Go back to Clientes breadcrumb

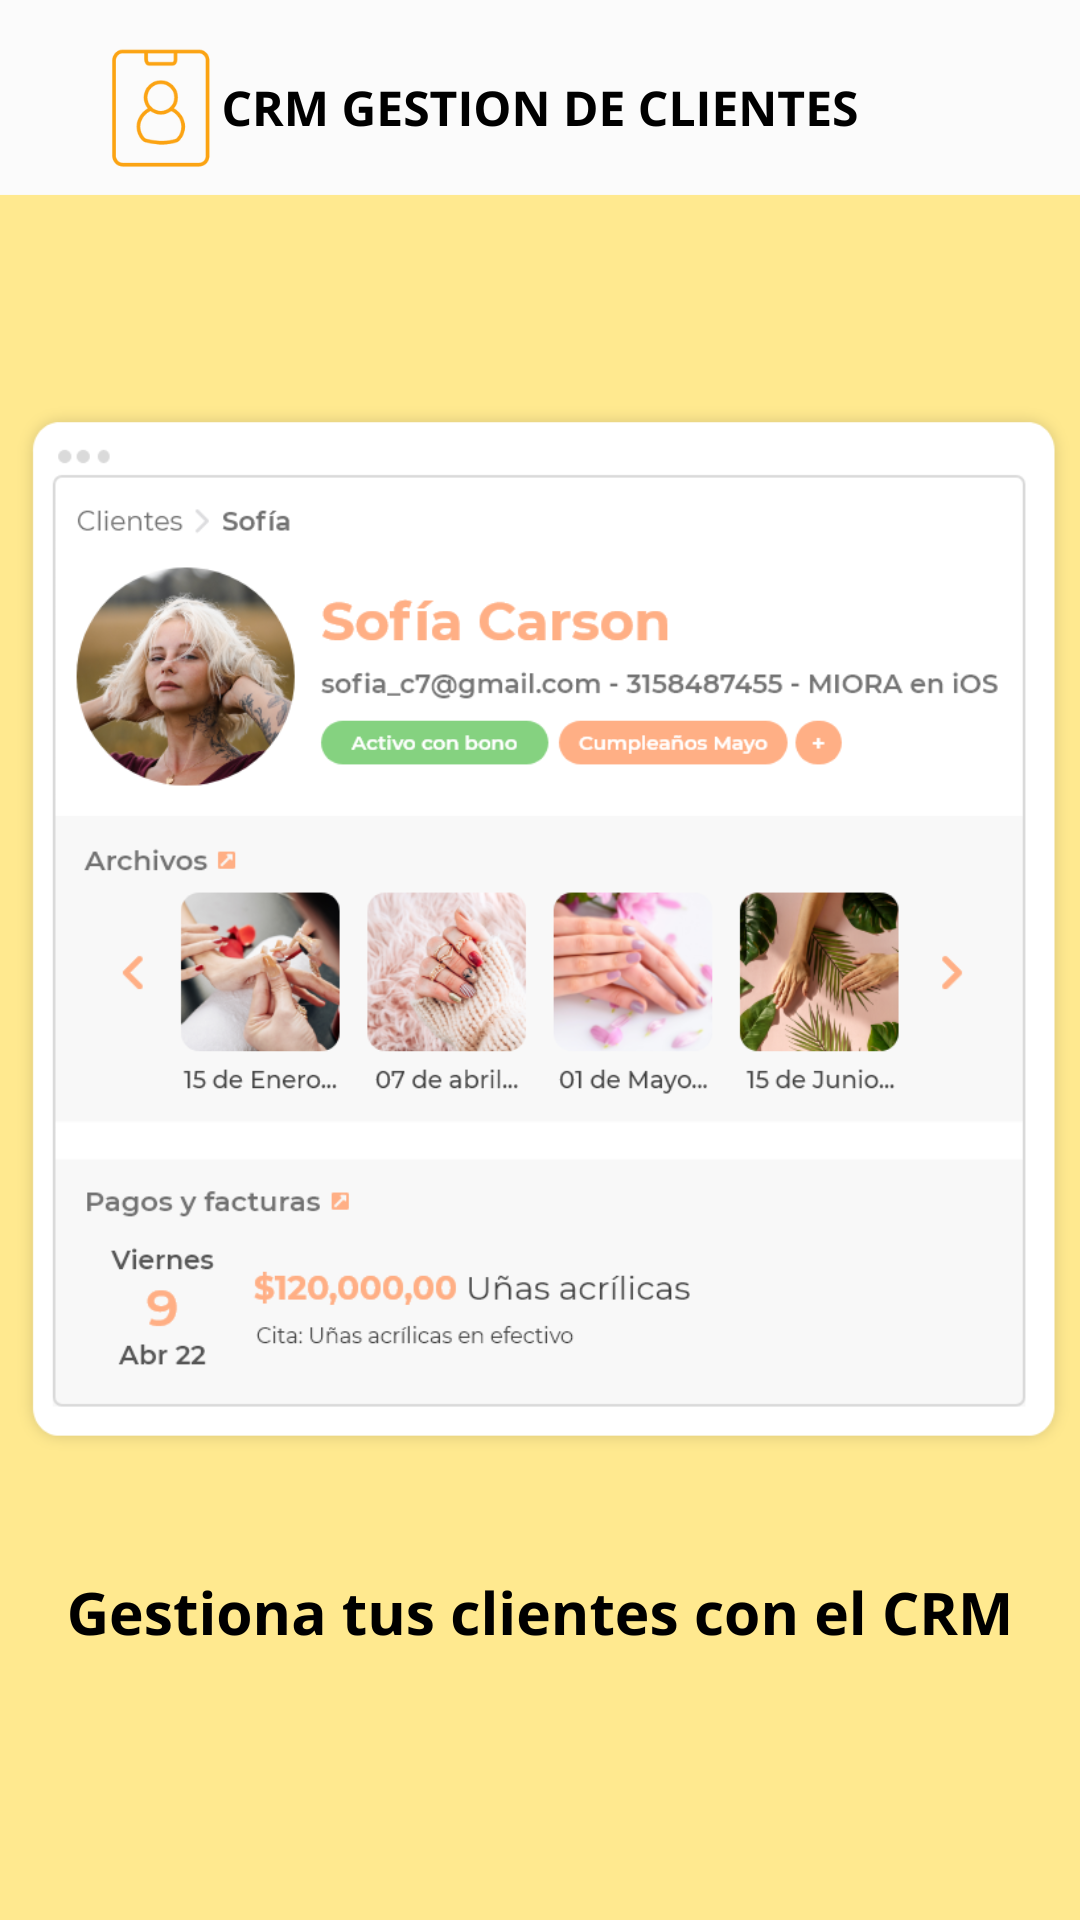tap(130, 521)
